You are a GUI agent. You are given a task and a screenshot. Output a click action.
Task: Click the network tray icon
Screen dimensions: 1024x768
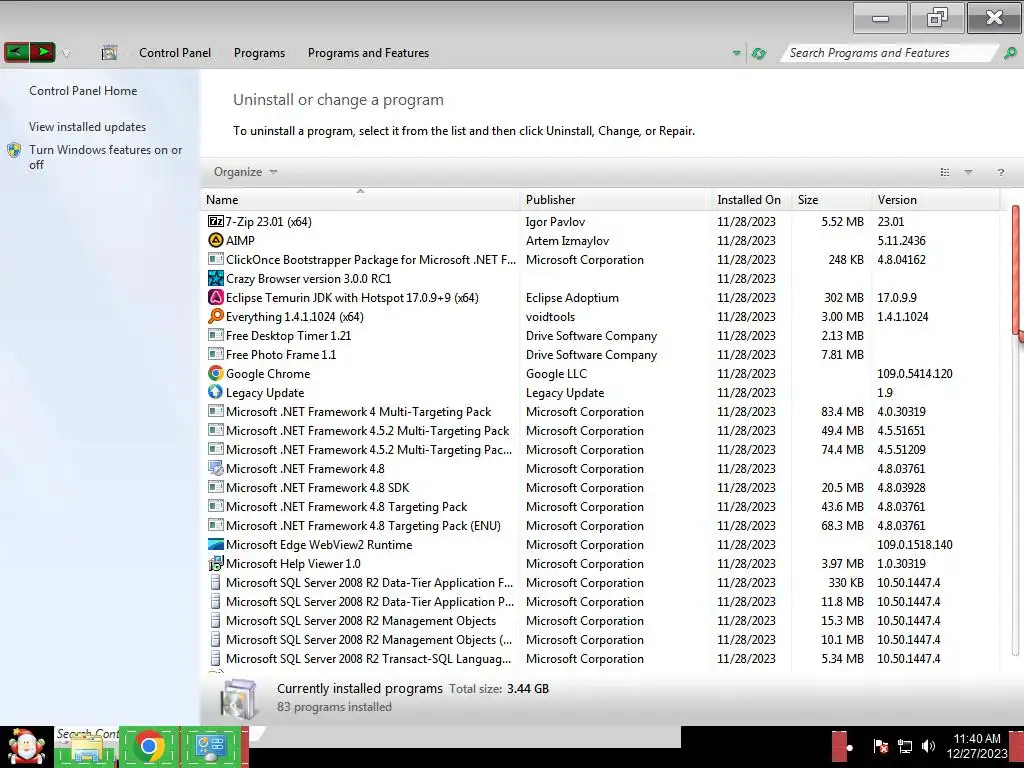[904, 746]
